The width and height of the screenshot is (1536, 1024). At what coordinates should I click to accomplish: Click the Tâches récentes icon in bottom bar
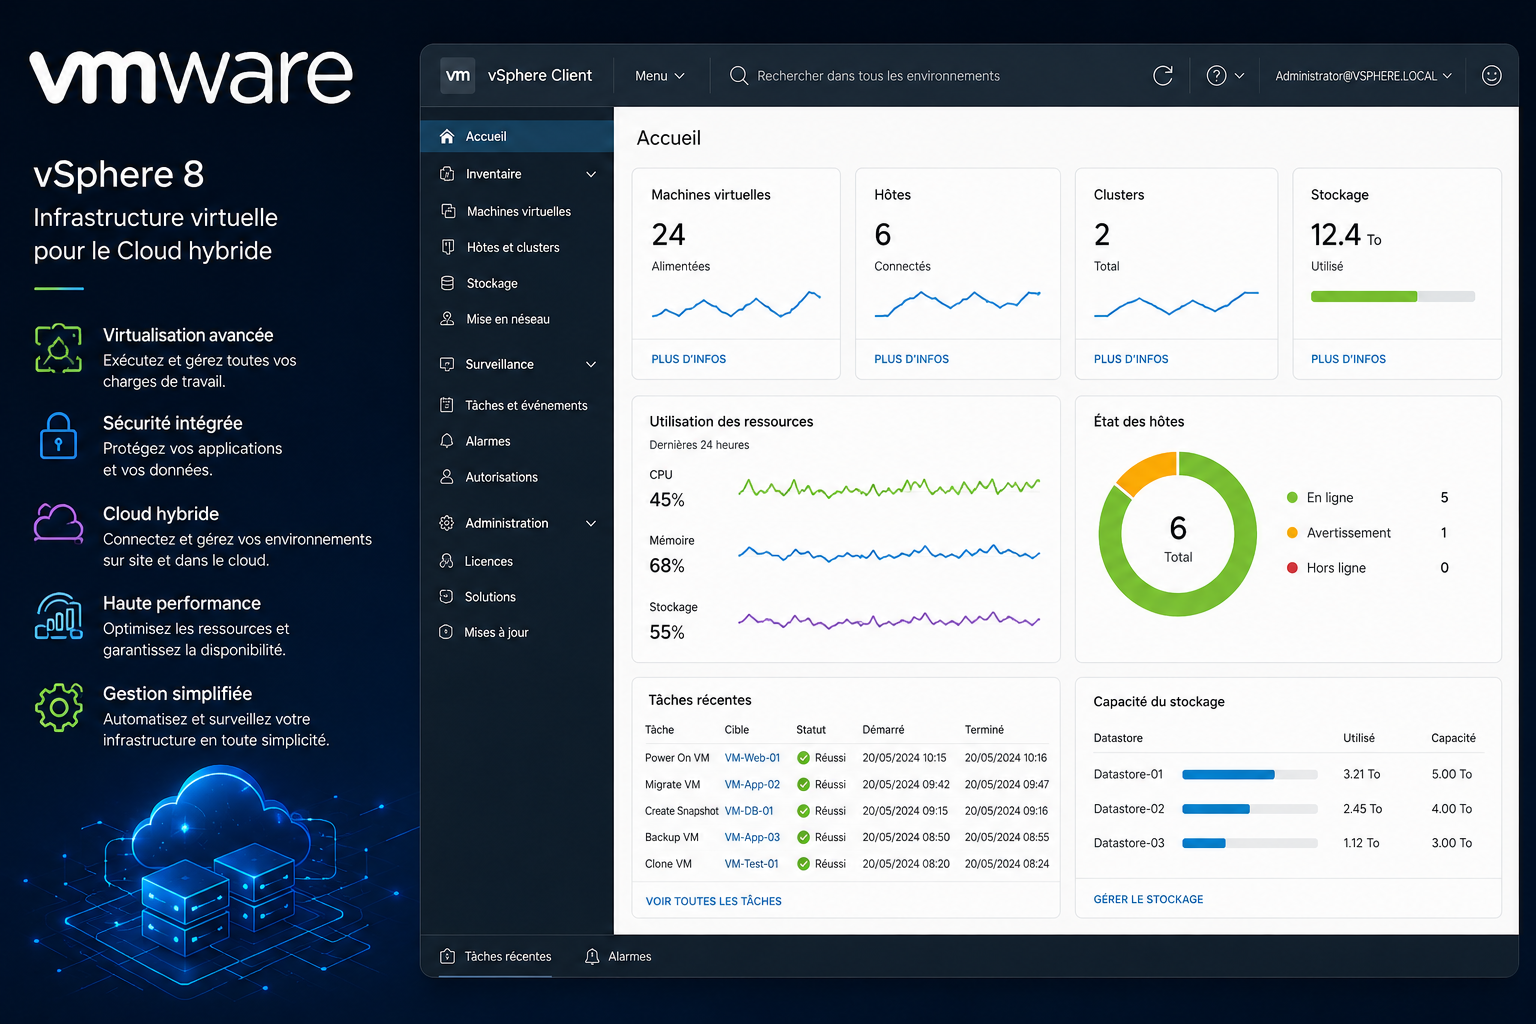tap(448, 957)
